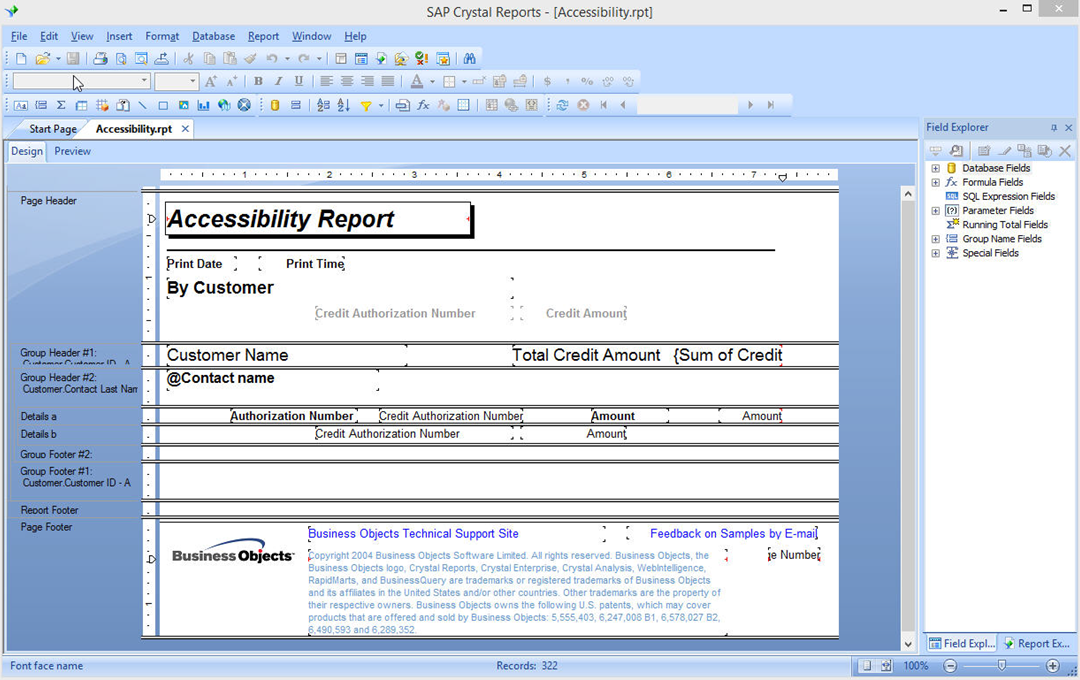
Task: Click Feedback on Samples by E-mail link
Action: tap(733, 534)
